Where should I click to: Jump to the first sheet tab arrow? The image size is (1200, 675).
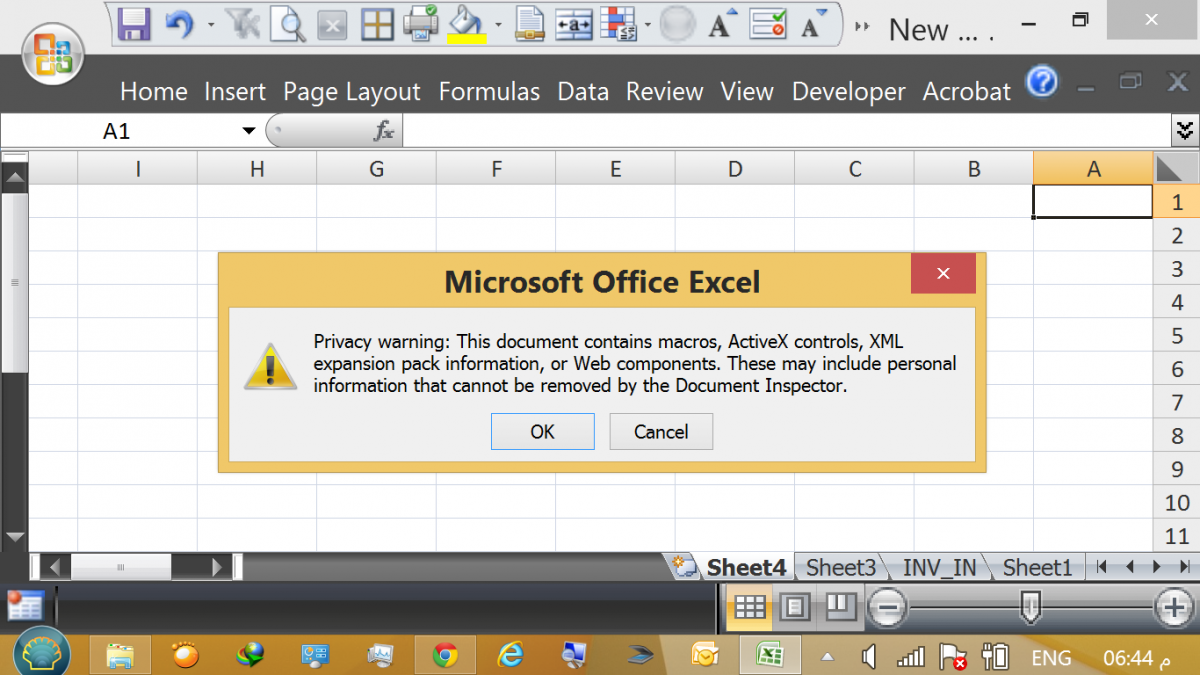[1103, 567]
